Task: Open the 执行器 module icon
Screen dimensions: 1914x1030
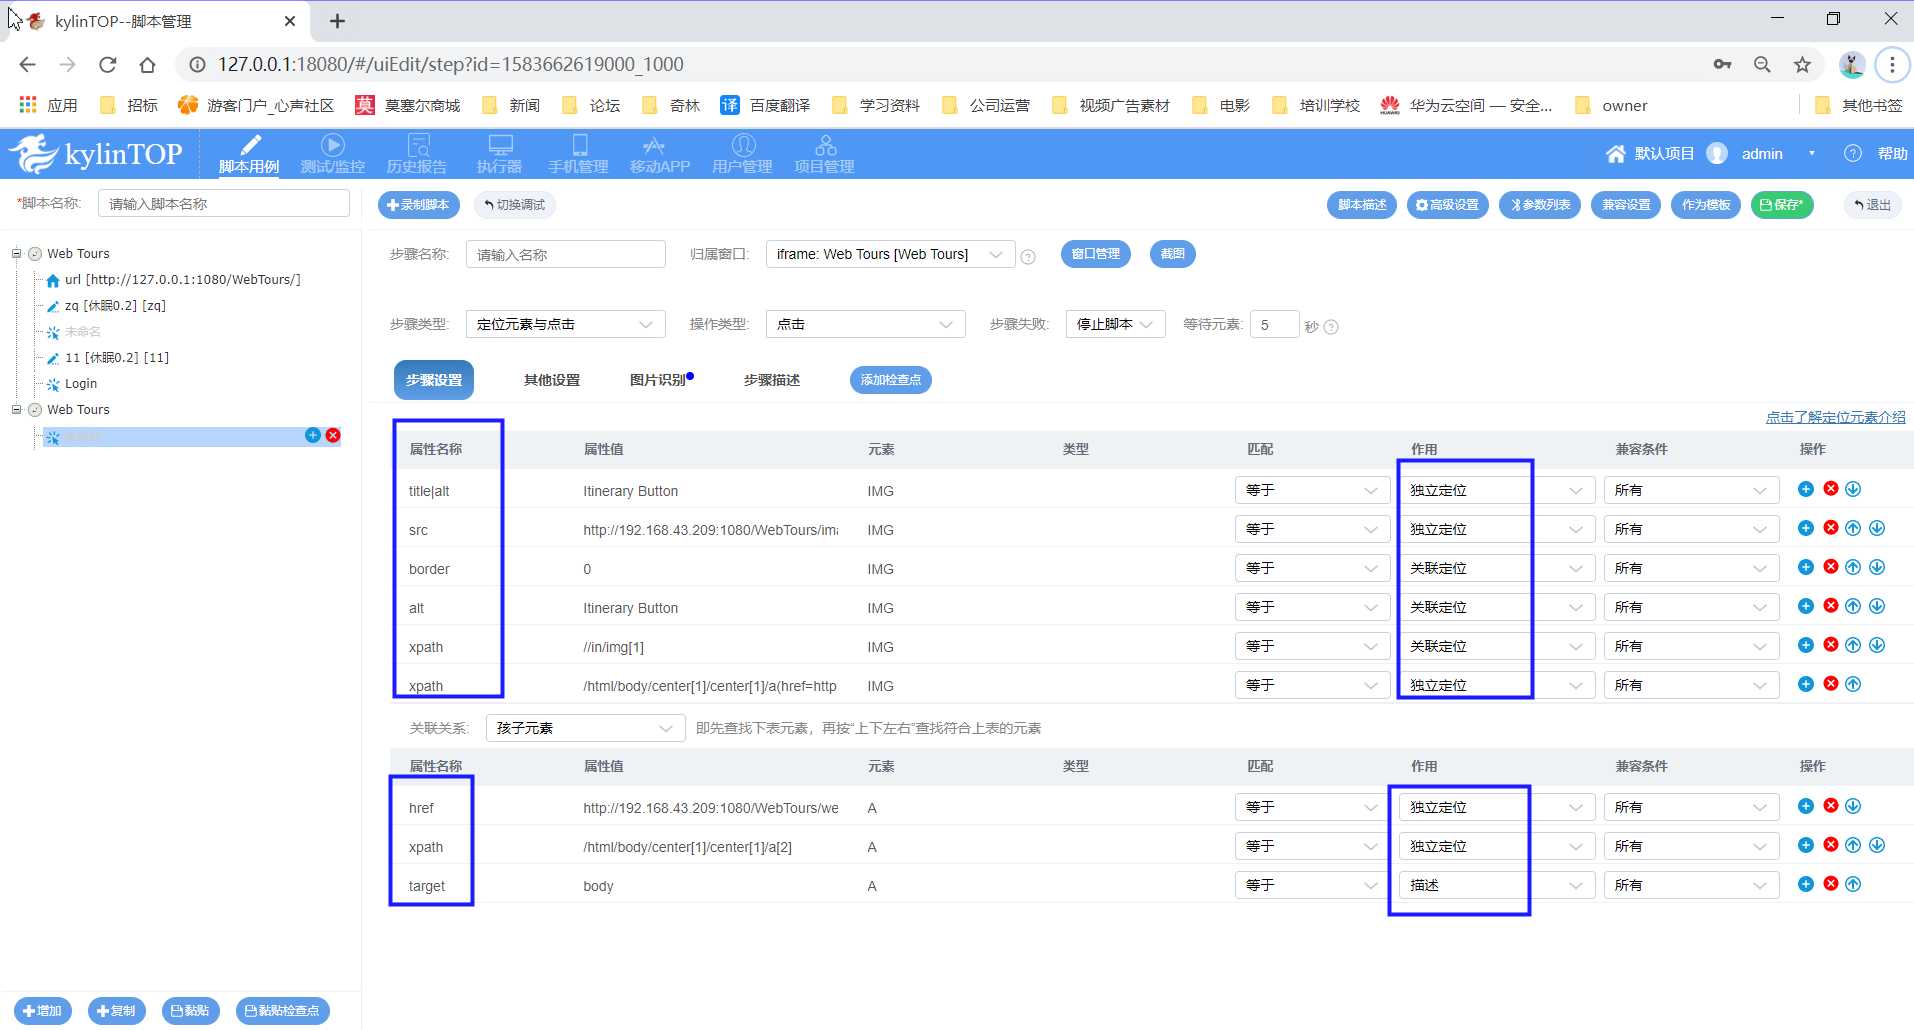Action: [x=500, y=145]
